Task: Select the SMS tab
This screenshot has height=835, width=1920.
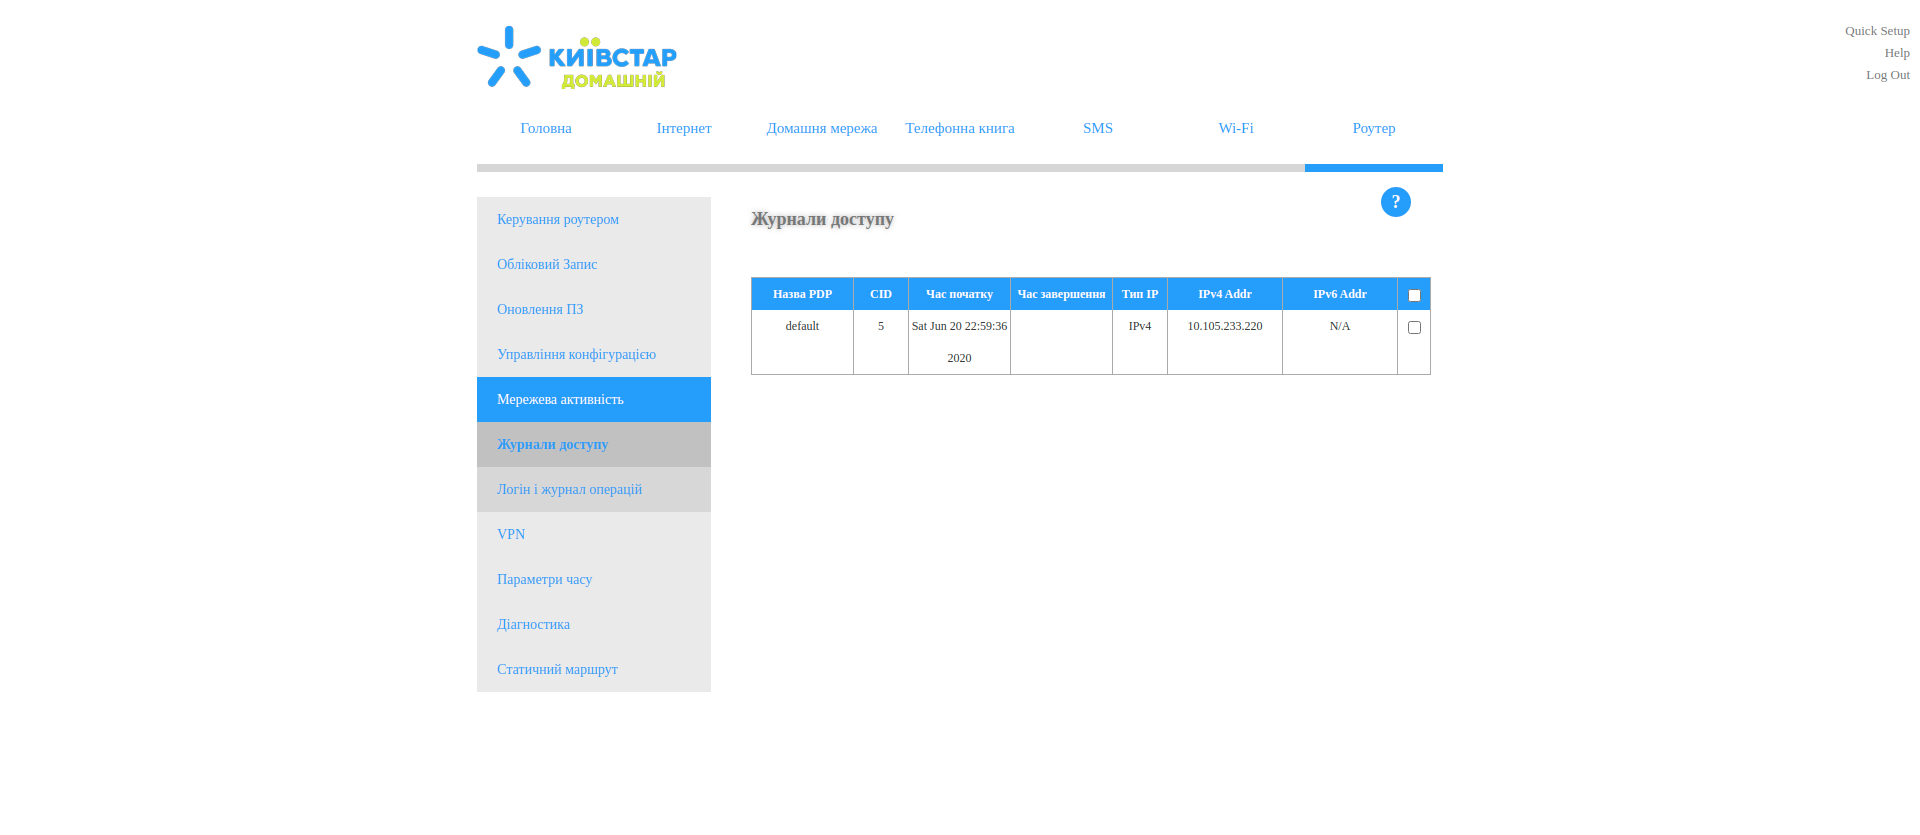Action: (1097, 128)
